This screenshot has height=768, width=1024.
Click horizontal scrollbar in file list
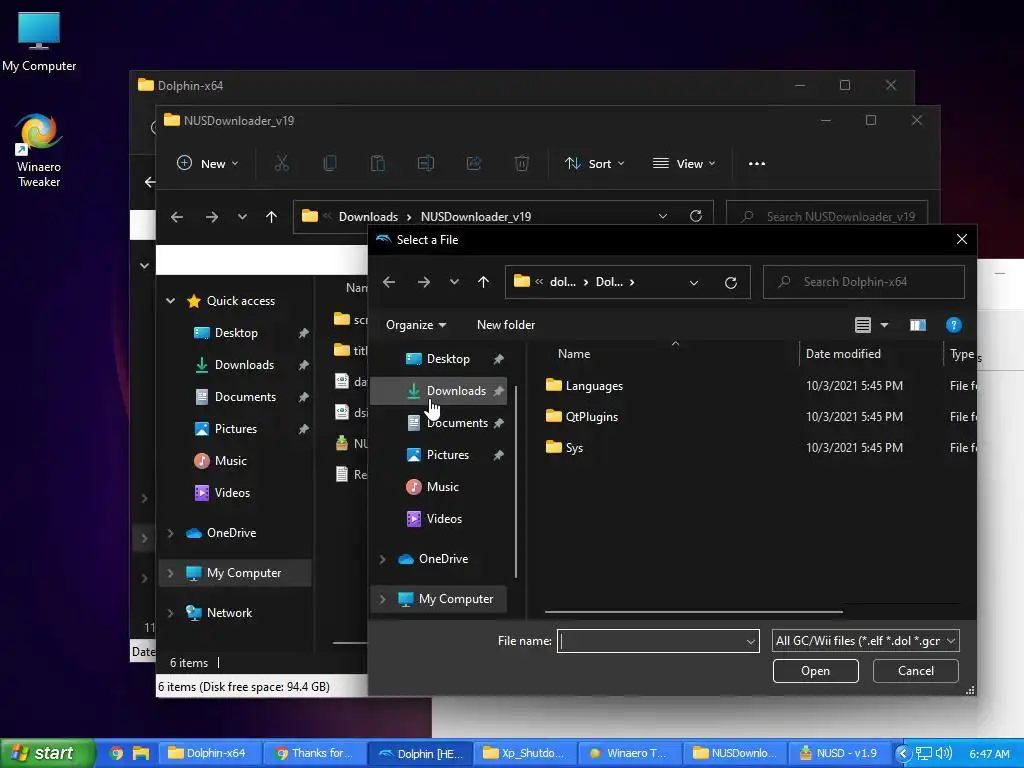click(x=694, y=612)
